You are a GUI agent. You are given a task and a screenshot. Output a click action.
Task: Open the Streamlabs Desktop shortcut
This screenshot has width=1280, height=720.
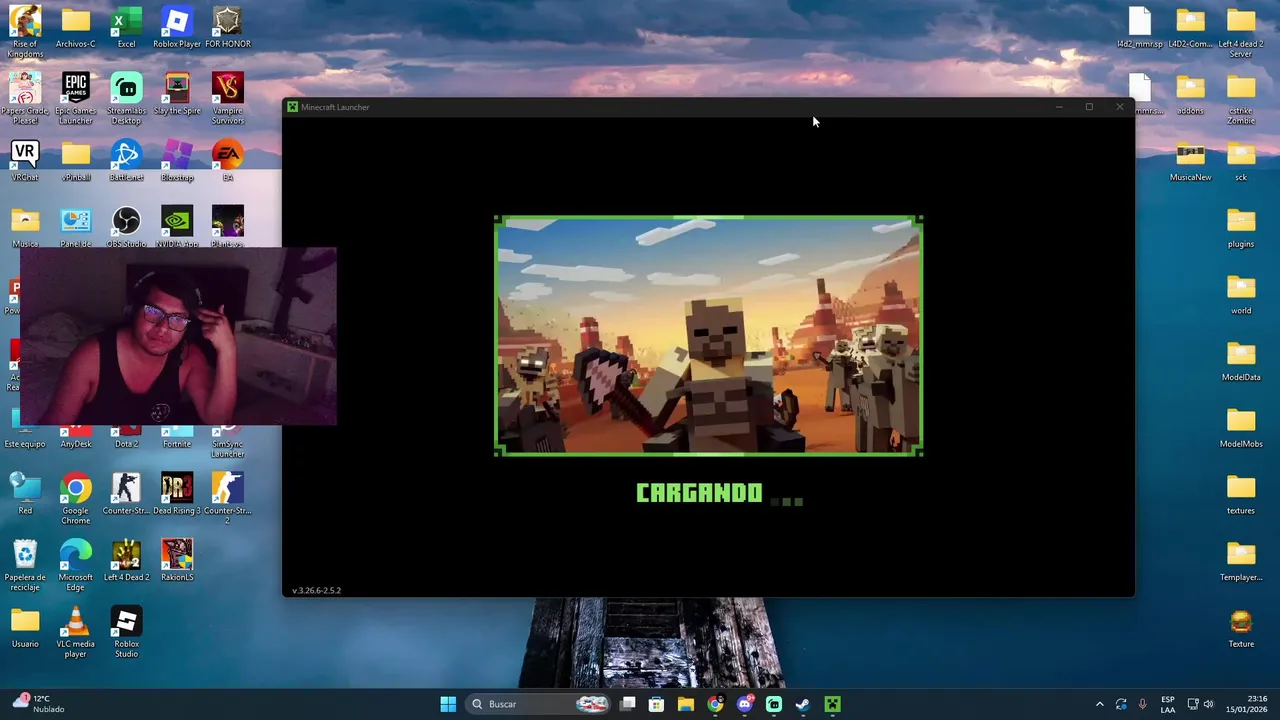point(126,97)
